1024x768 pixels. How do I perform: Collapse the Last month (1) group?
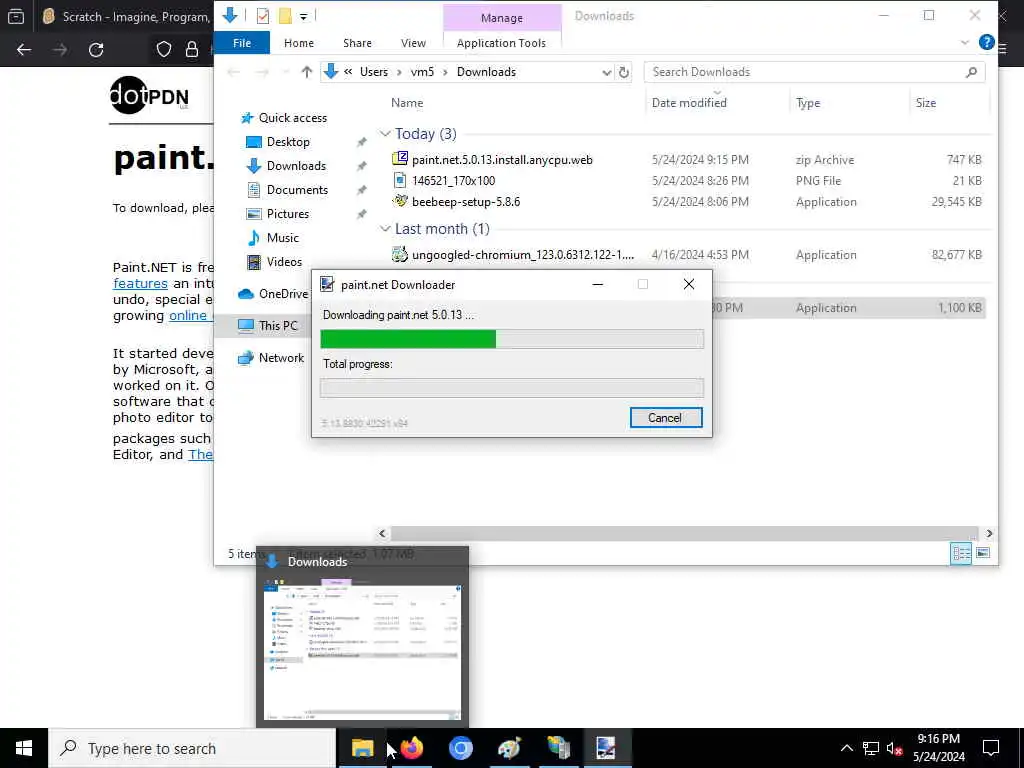(x=385, y=229)
